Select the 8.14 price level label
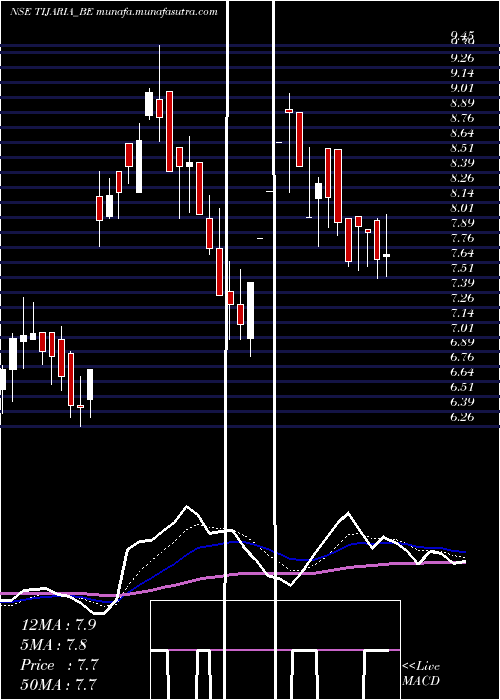The image size is (500, 700). (462, 193)
